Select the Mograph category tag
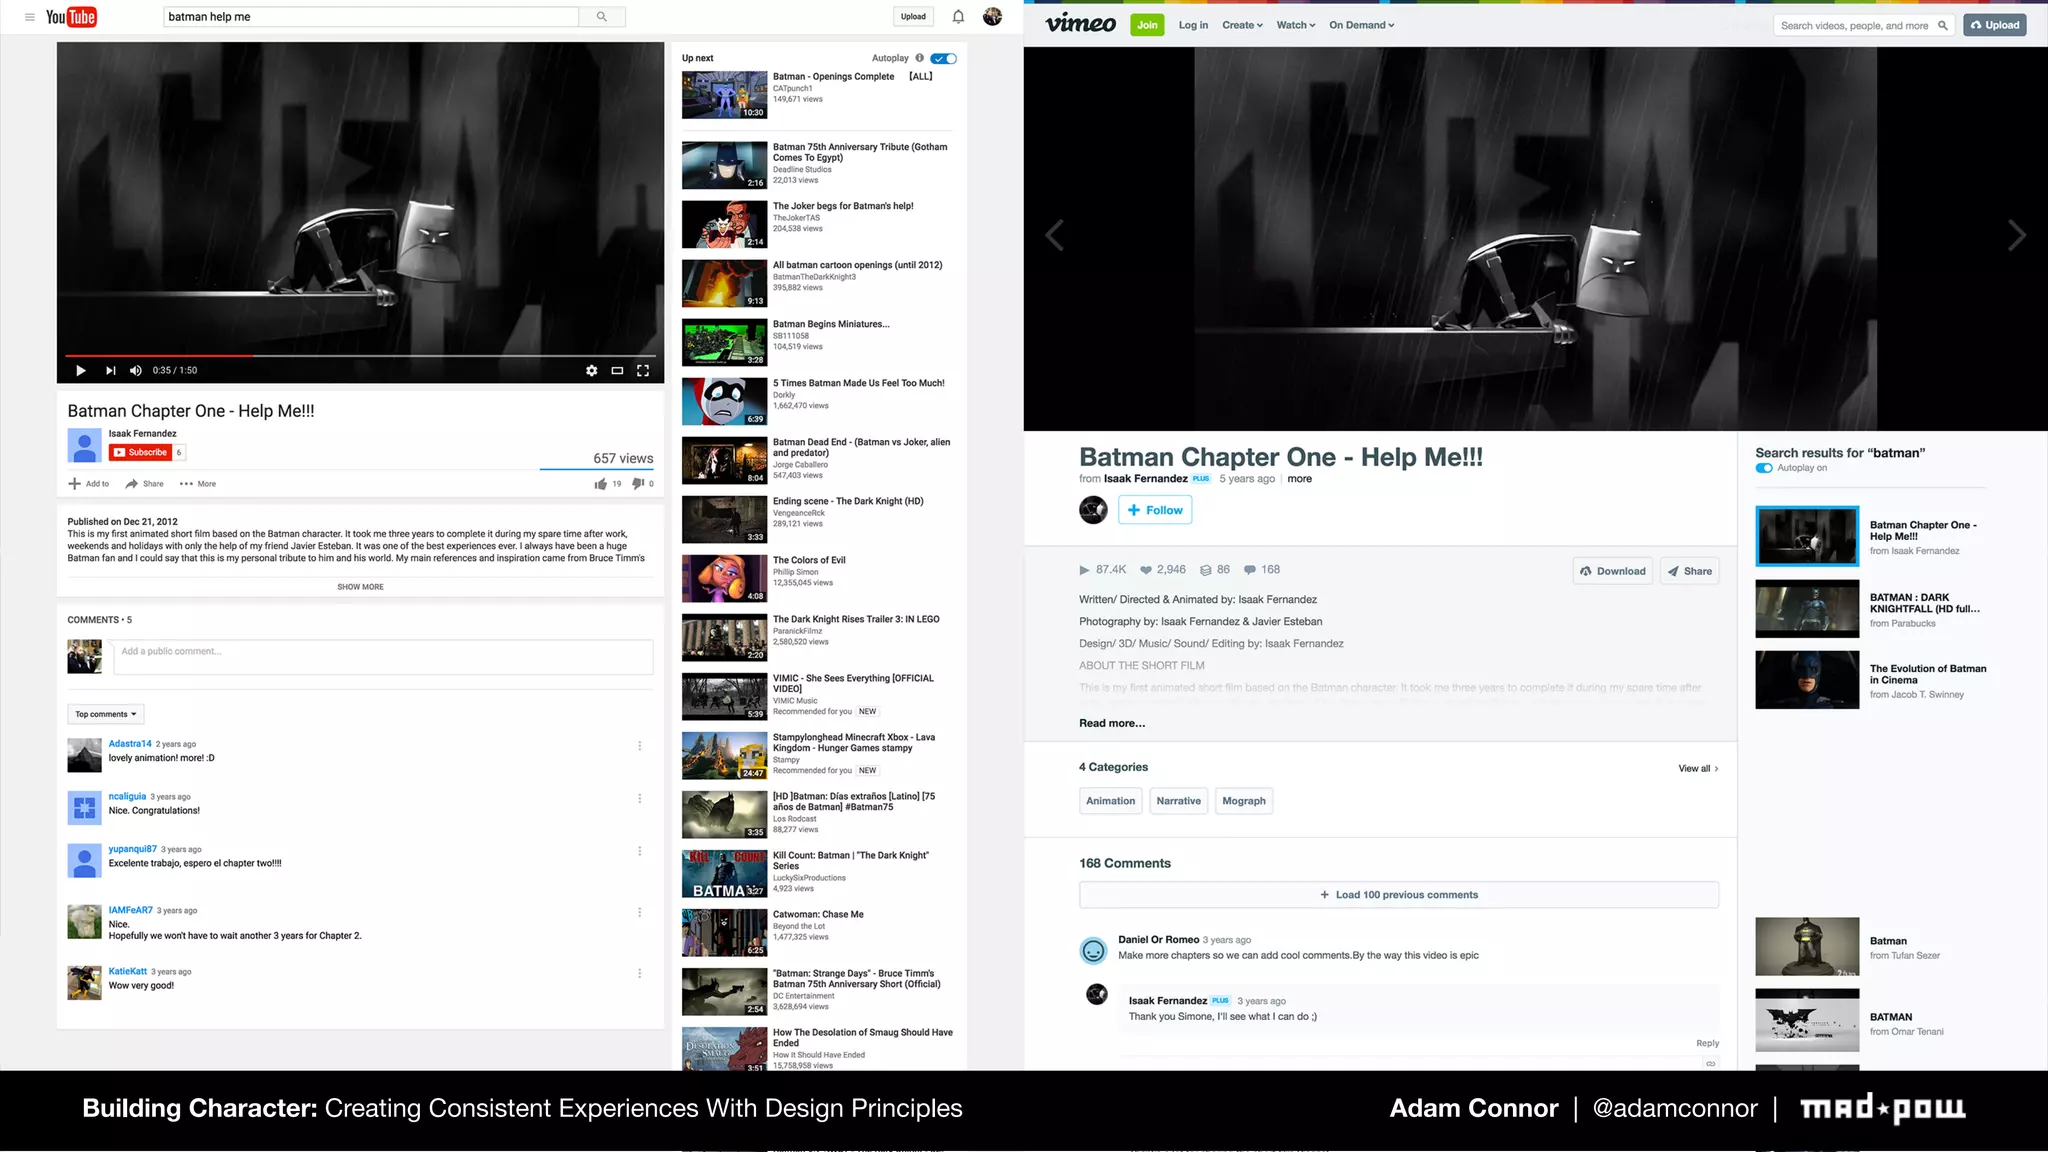 1244,801
